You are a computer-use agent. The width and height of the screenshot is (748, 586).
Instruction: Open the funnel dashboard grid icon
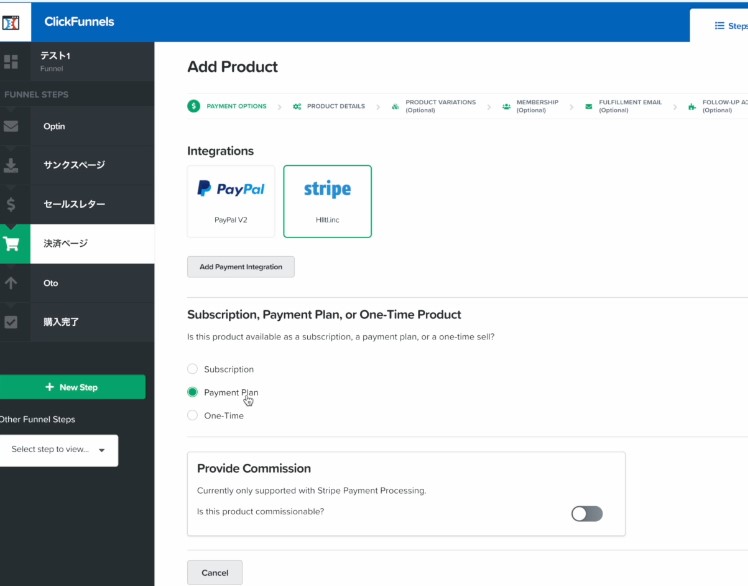click(x=10, y=62)
